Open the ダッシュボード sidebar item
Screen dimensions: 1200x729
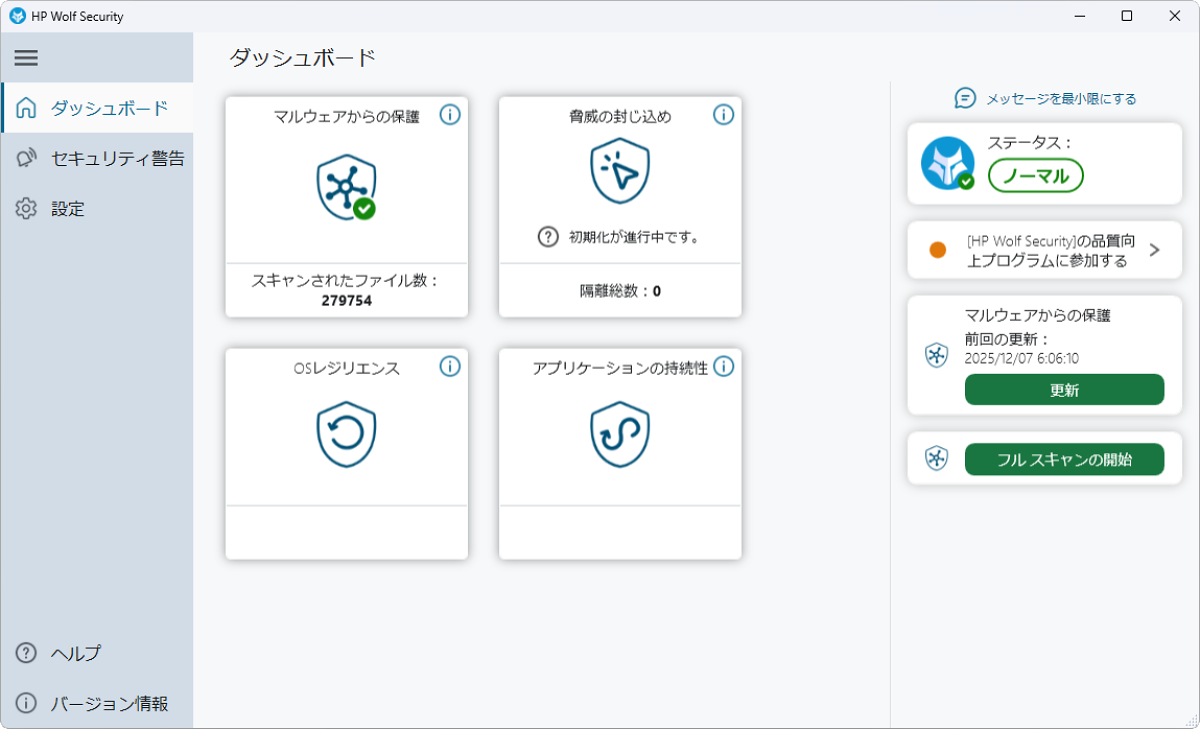(x=108, y=108)
